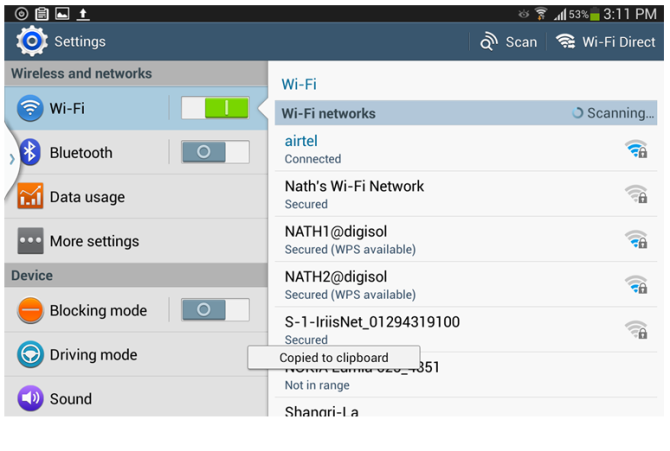The height and width of the screenshot is (451, 670).
Task: Open Data usage menu entry
Action: (x=136, y=196)
